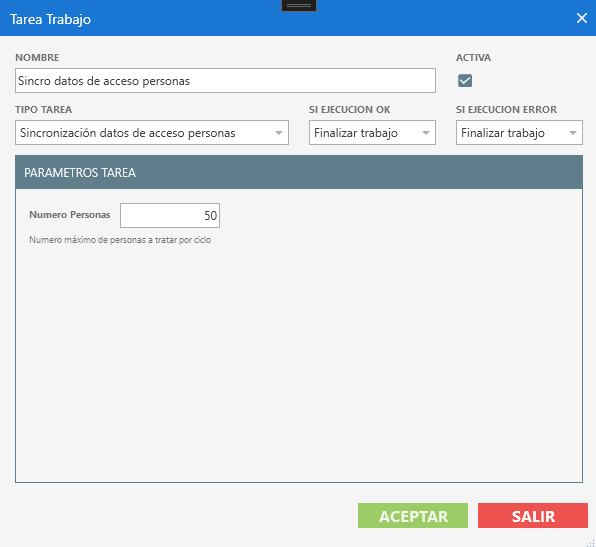Click the drag handle at top of dialog
The height and width of the screenshot is (547, 596).
click(x=299, y=5)
